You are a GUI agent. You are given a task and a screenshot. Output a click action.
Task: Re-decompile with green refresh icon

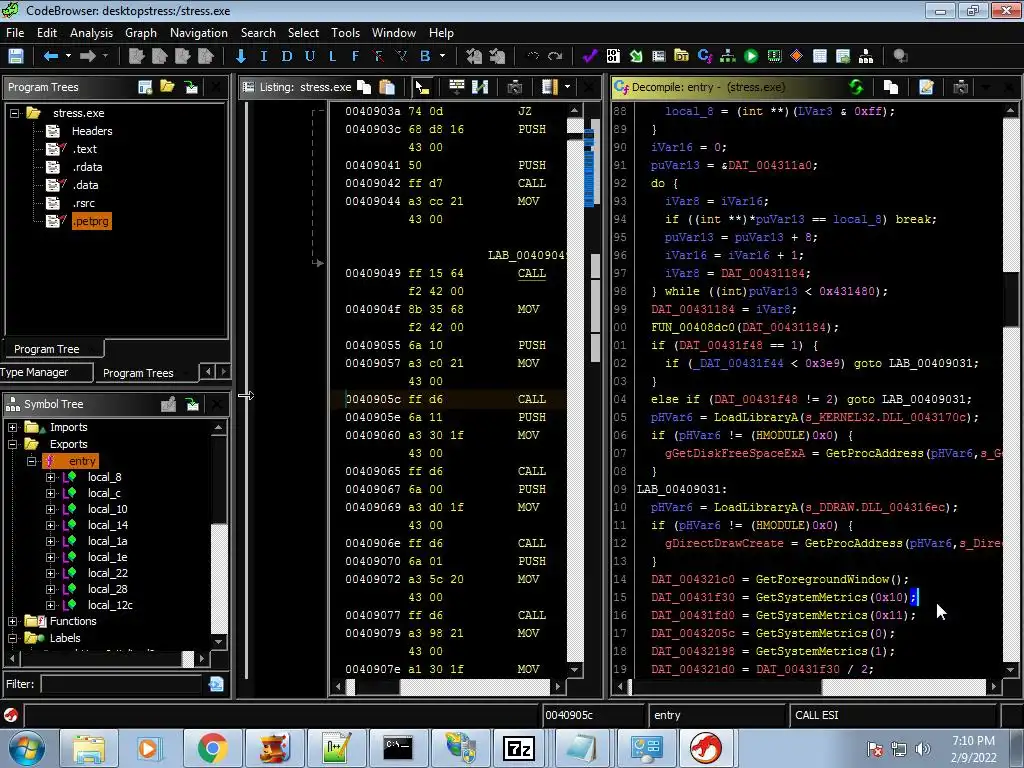[x=856, y=87]
